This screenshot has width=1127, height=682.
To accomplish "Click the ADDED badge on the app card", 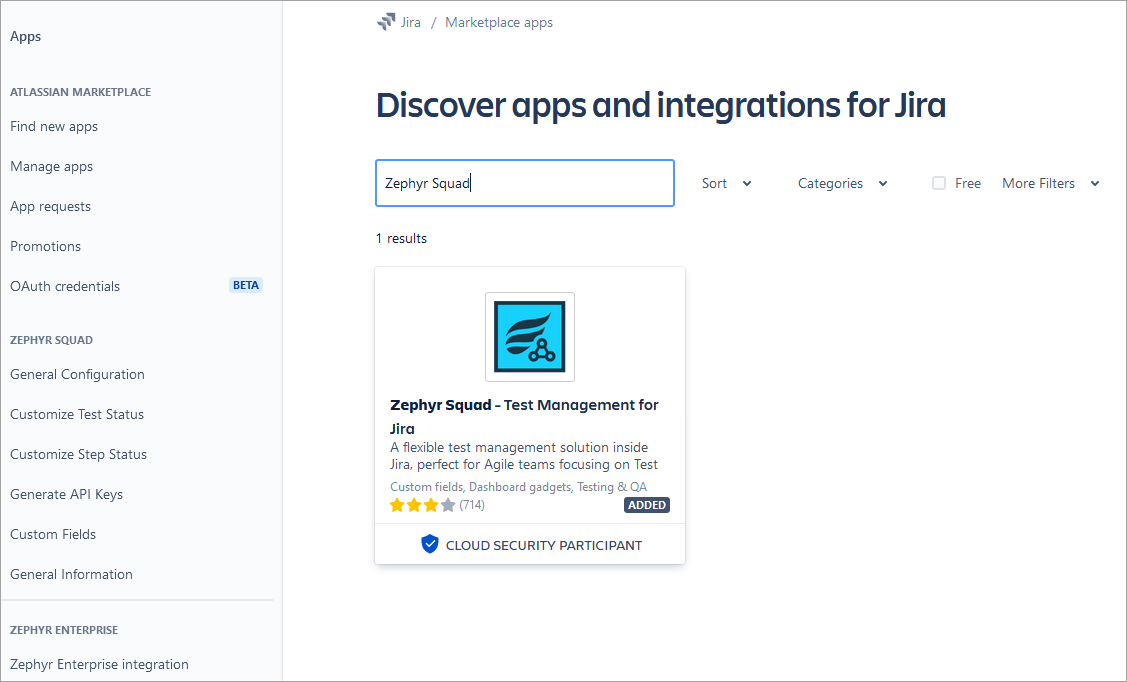I will [x=646, y=505].
